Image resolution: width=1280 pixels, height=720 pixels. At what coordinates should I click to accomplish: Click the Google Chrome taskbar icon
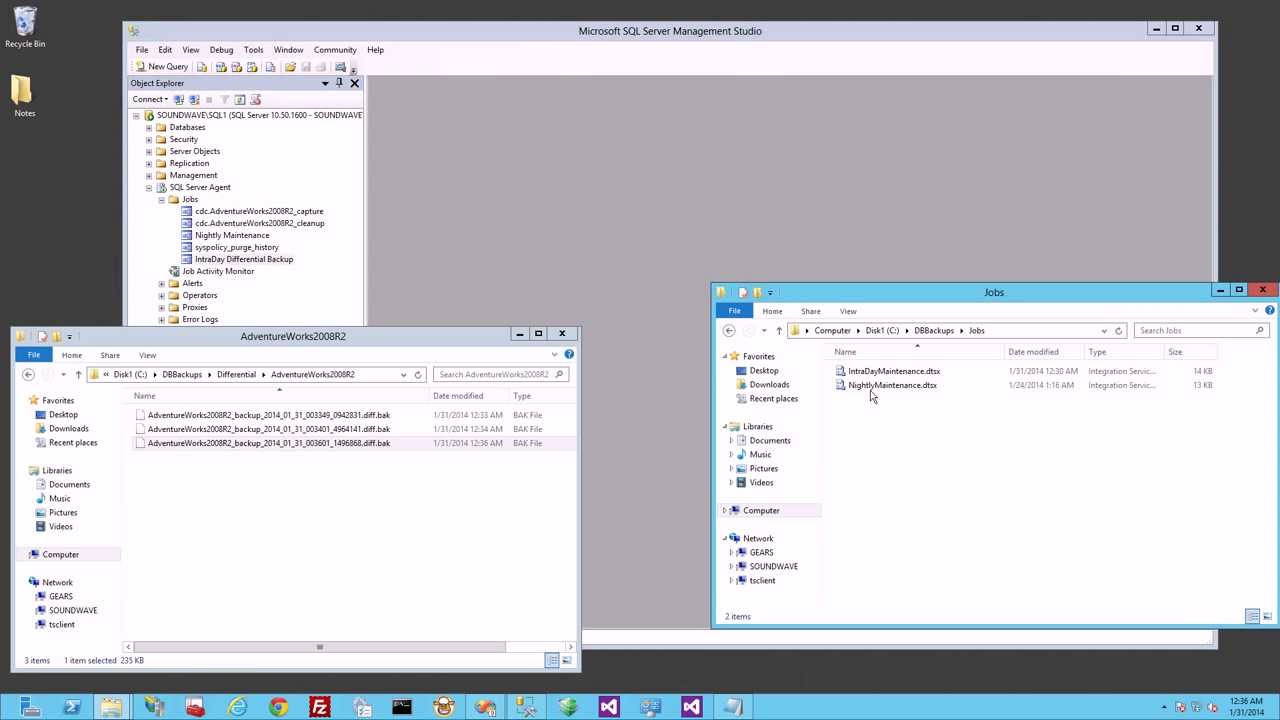tap(278, 707)
